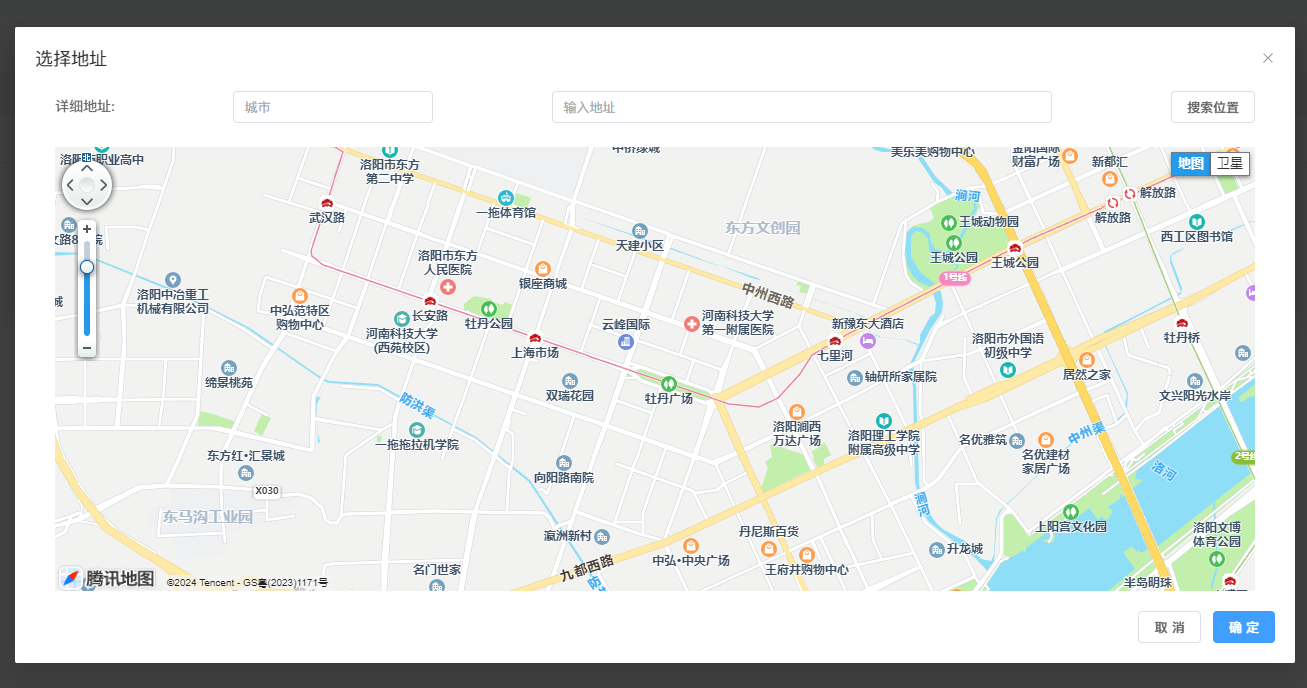Screen dimensions: 1307x688
Task: Click the 缔景桃苑 residential icon
Action: pos(229,368)
